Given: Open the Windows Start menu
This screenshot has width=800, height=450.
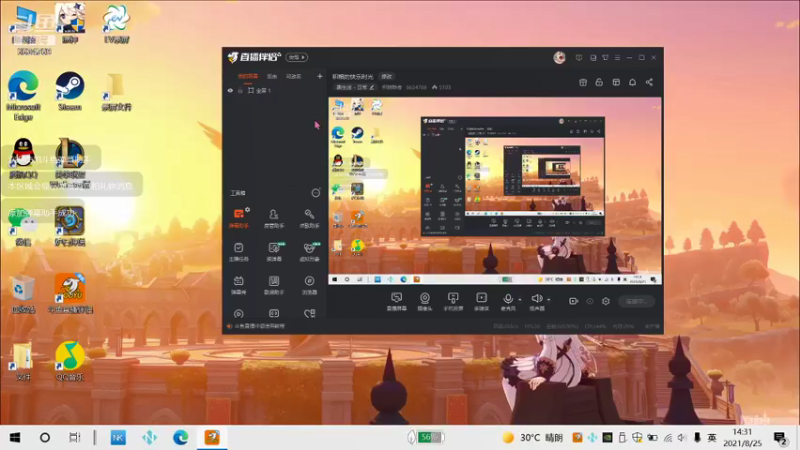Looking at the screenshot, I should [x=15, y=437].
